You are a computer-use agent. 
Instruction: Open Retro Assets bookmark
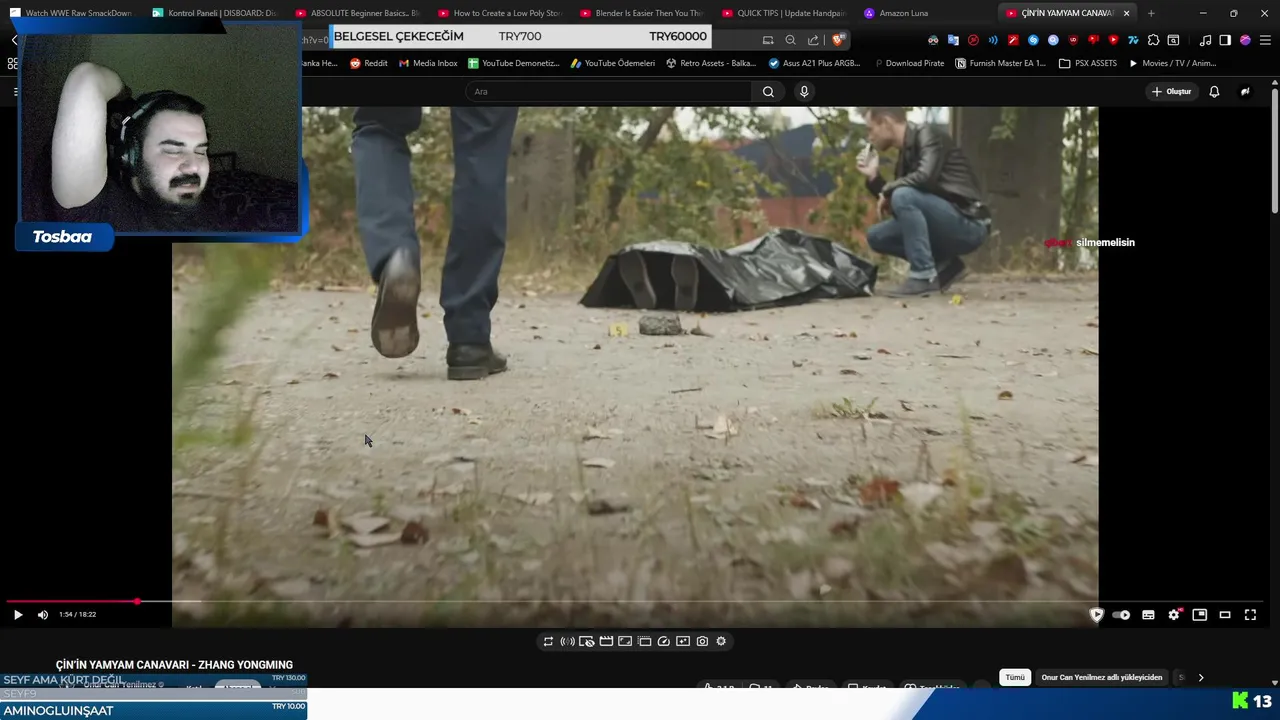pyautogui.click(x=711, y=63)
